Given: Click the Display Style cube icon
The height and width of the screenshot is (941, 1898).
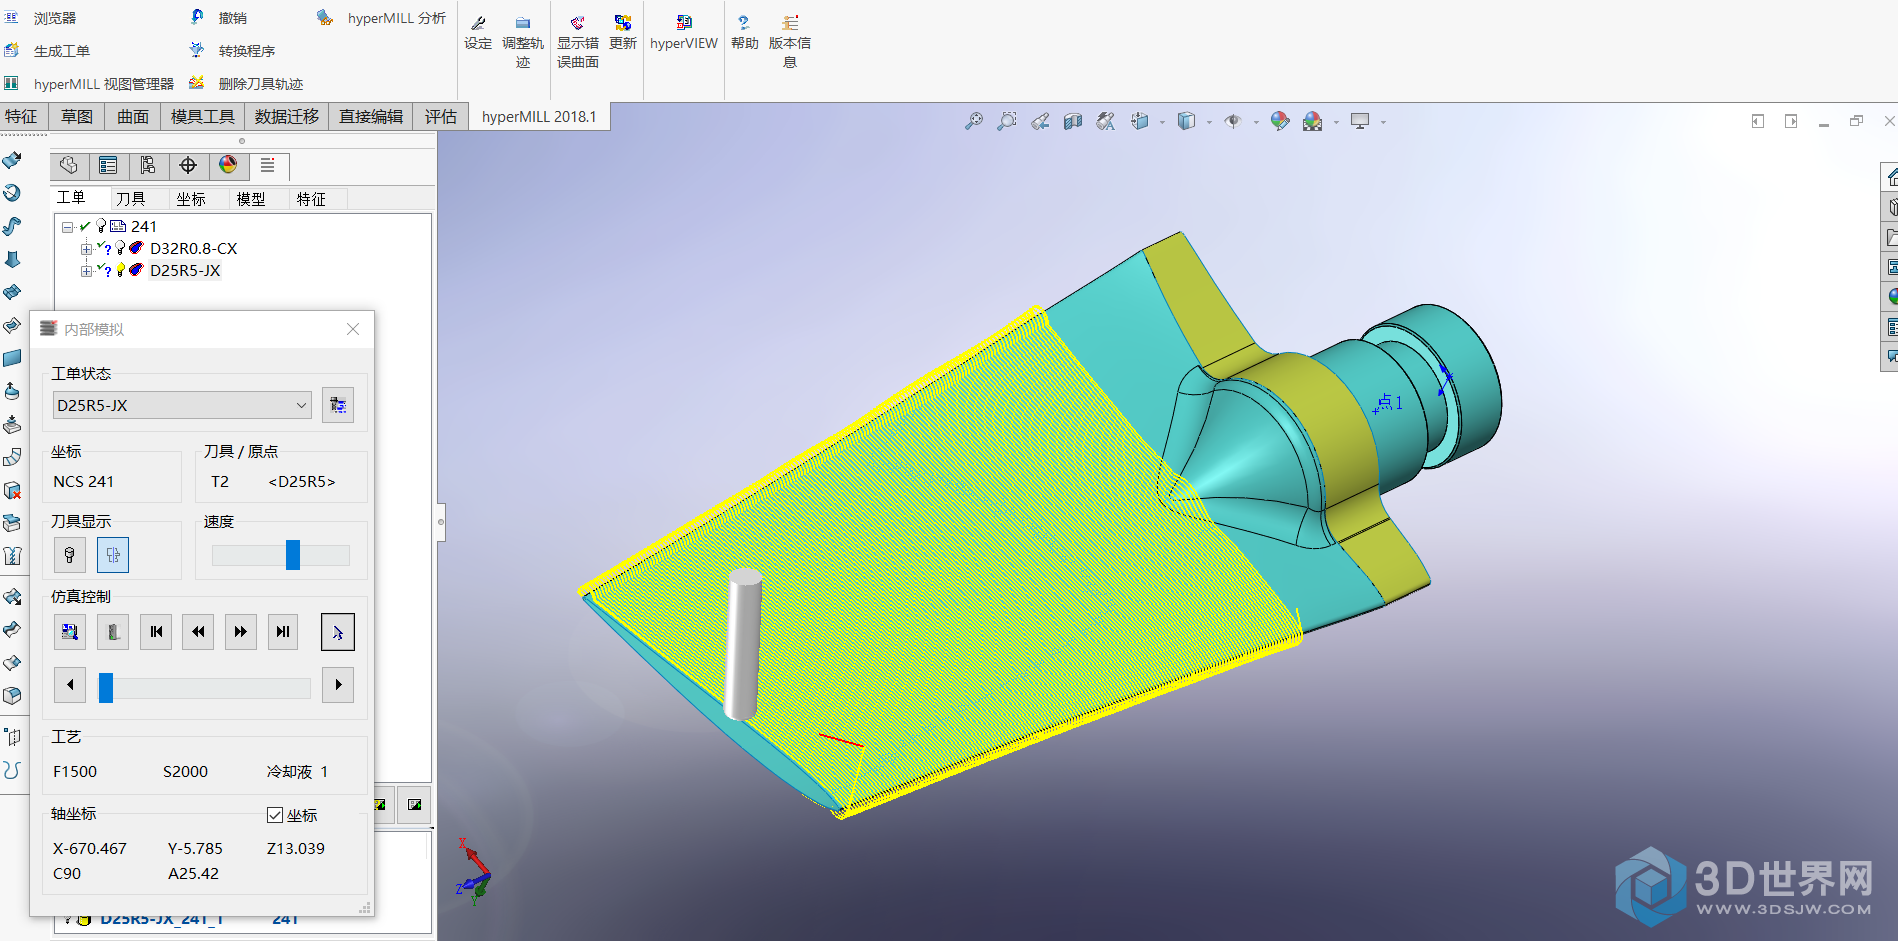Looking at the screenshot, I should (1187, 121).
